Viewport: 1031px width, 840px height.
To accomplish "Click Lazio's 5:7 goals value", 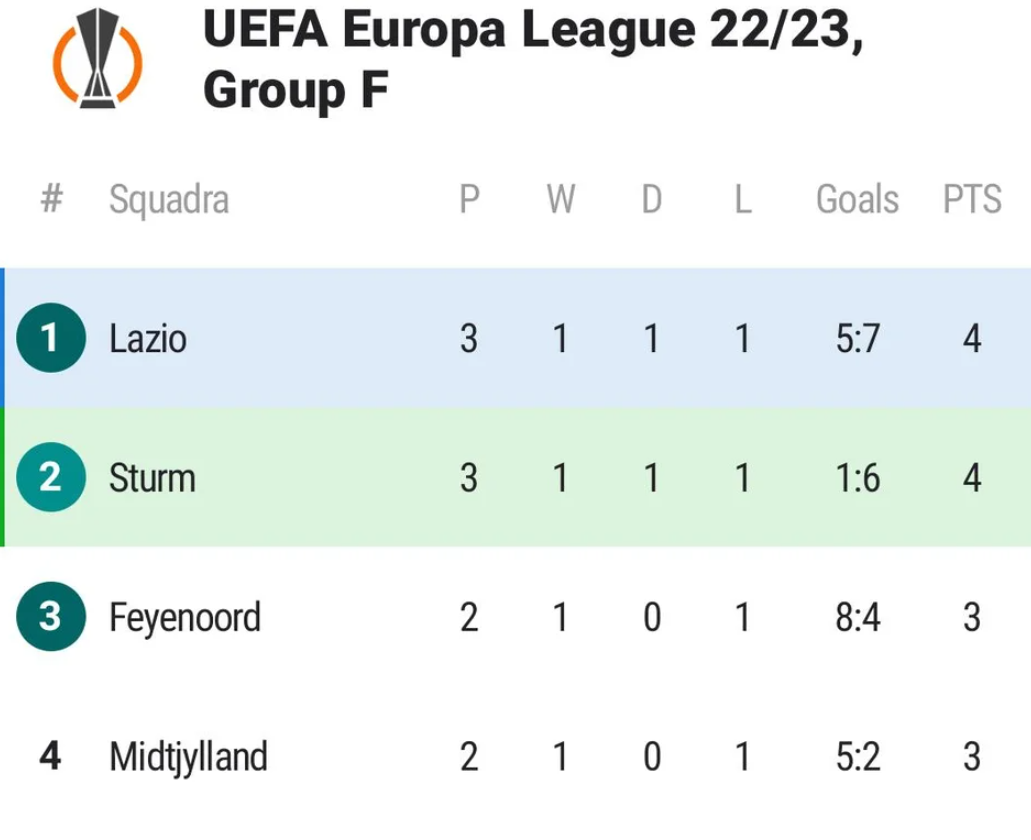I will [857, 338].
